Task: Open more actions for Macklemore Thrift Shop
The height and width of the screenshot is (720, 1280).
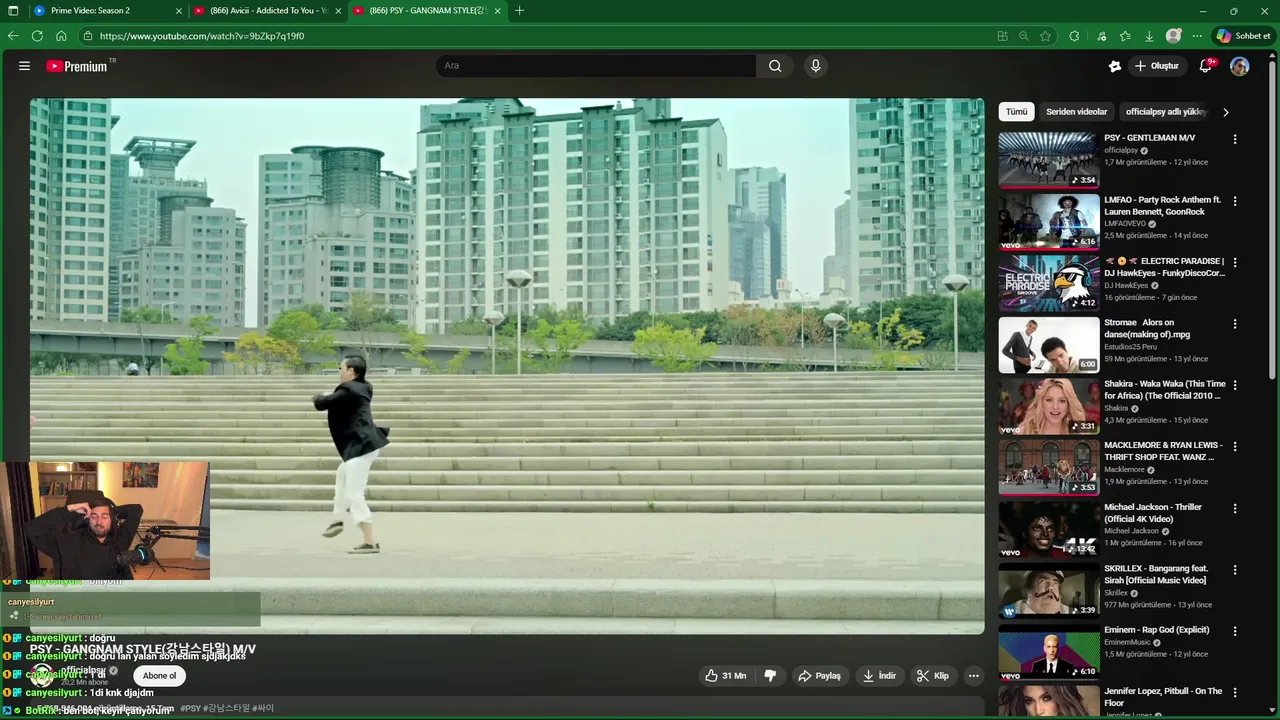Action: tap(1235, 447)
